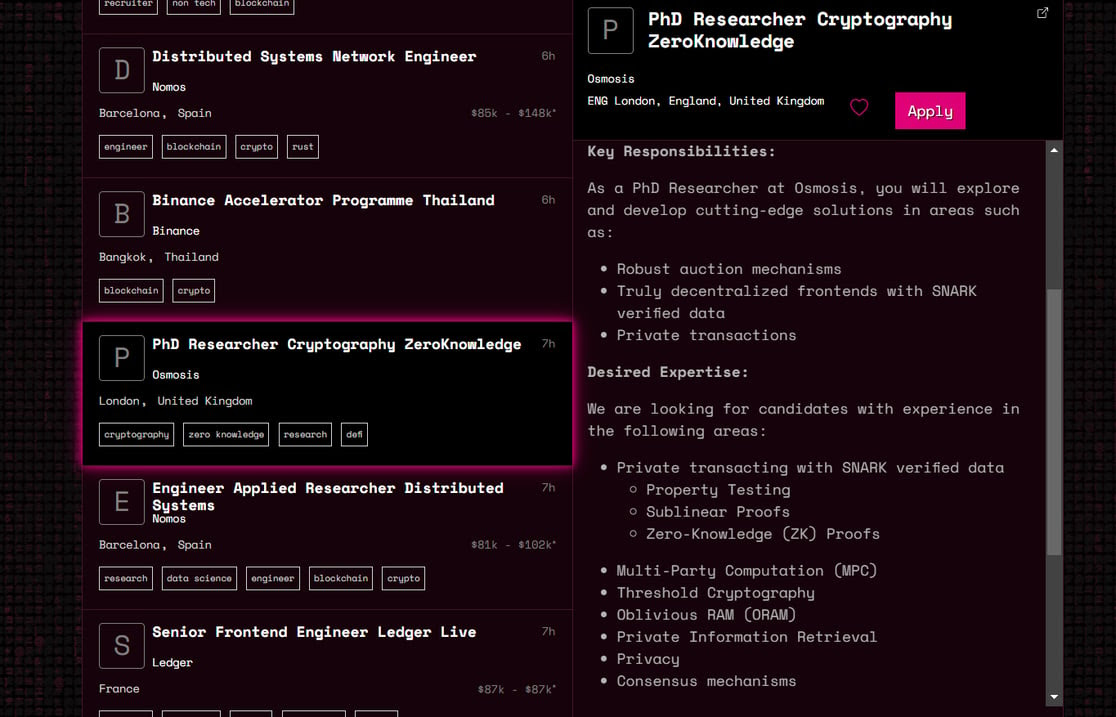Viewport: 1116px width, 717px height.
Task: Click the Ledger 'S' company logo
Action: (x=122, y=645)
